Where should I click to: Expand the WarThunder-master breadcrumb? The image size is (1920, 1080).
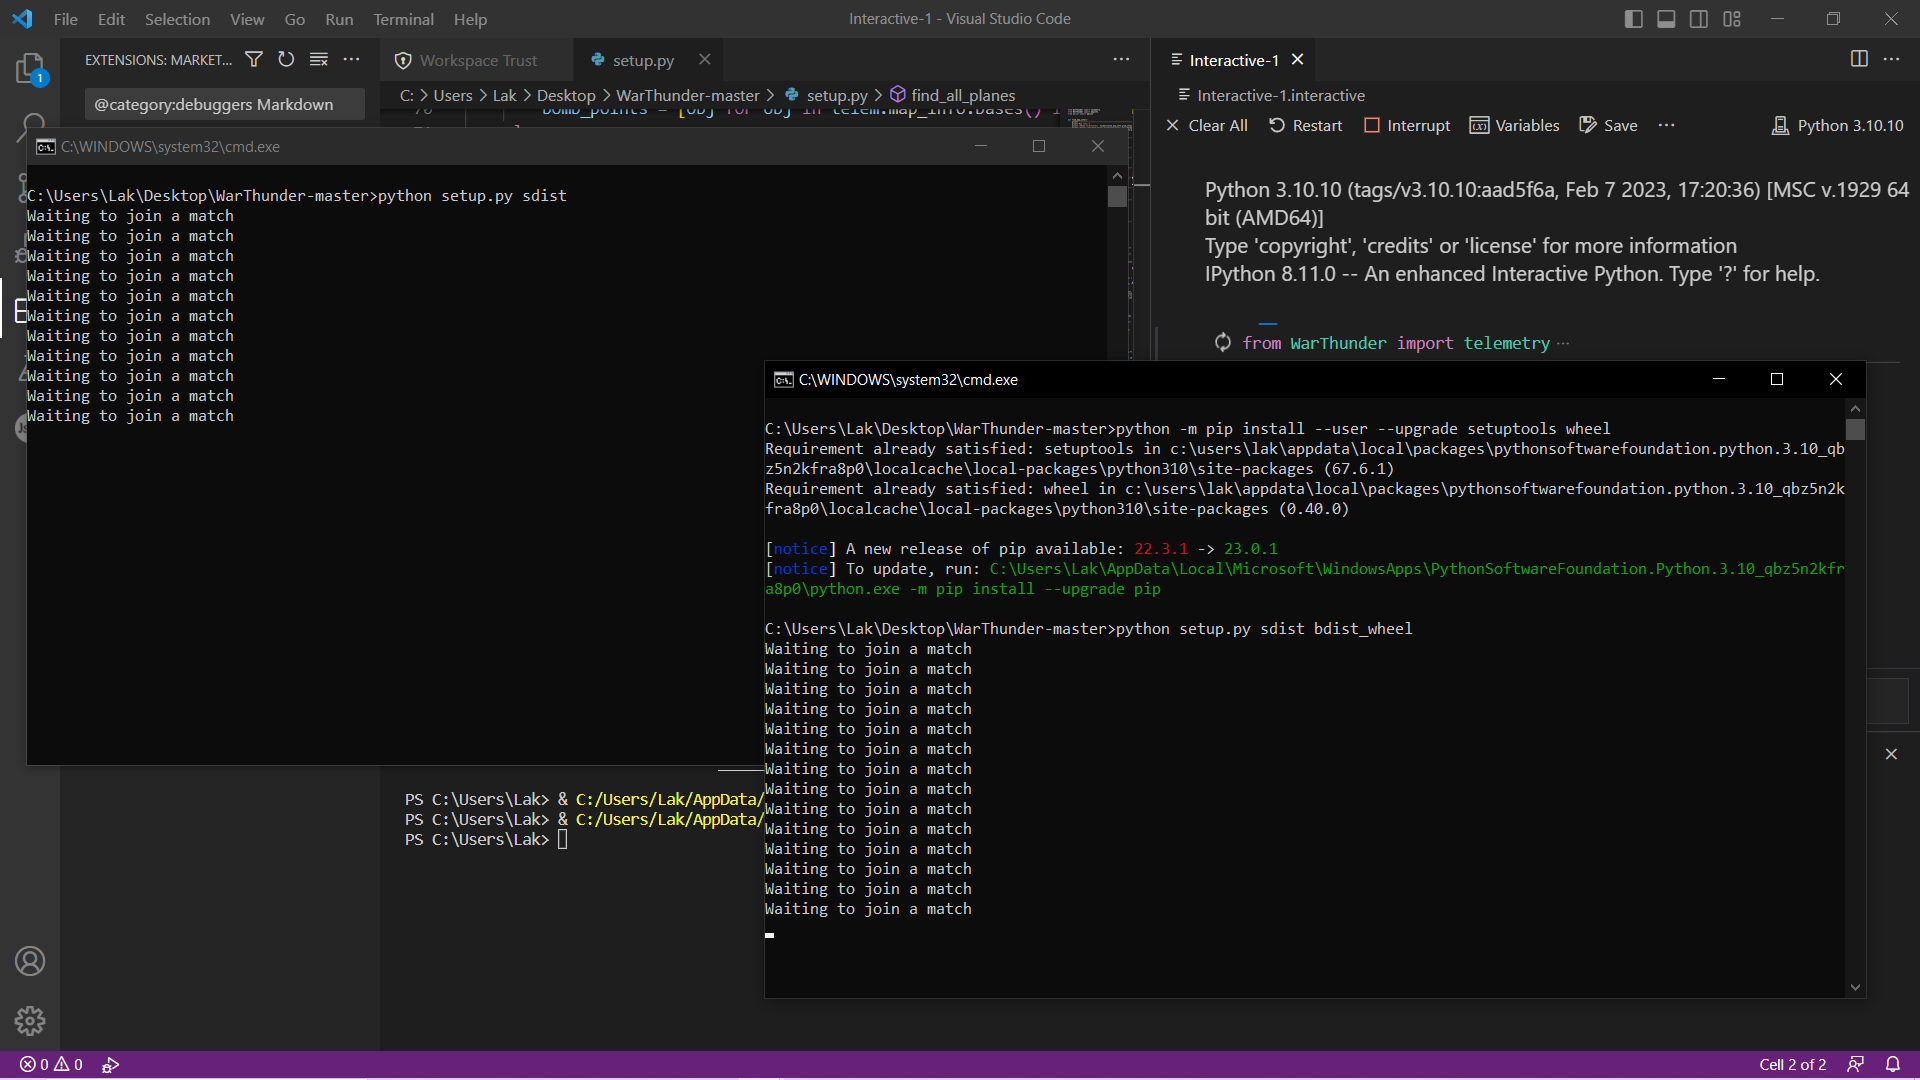click(x=688, y=95)
